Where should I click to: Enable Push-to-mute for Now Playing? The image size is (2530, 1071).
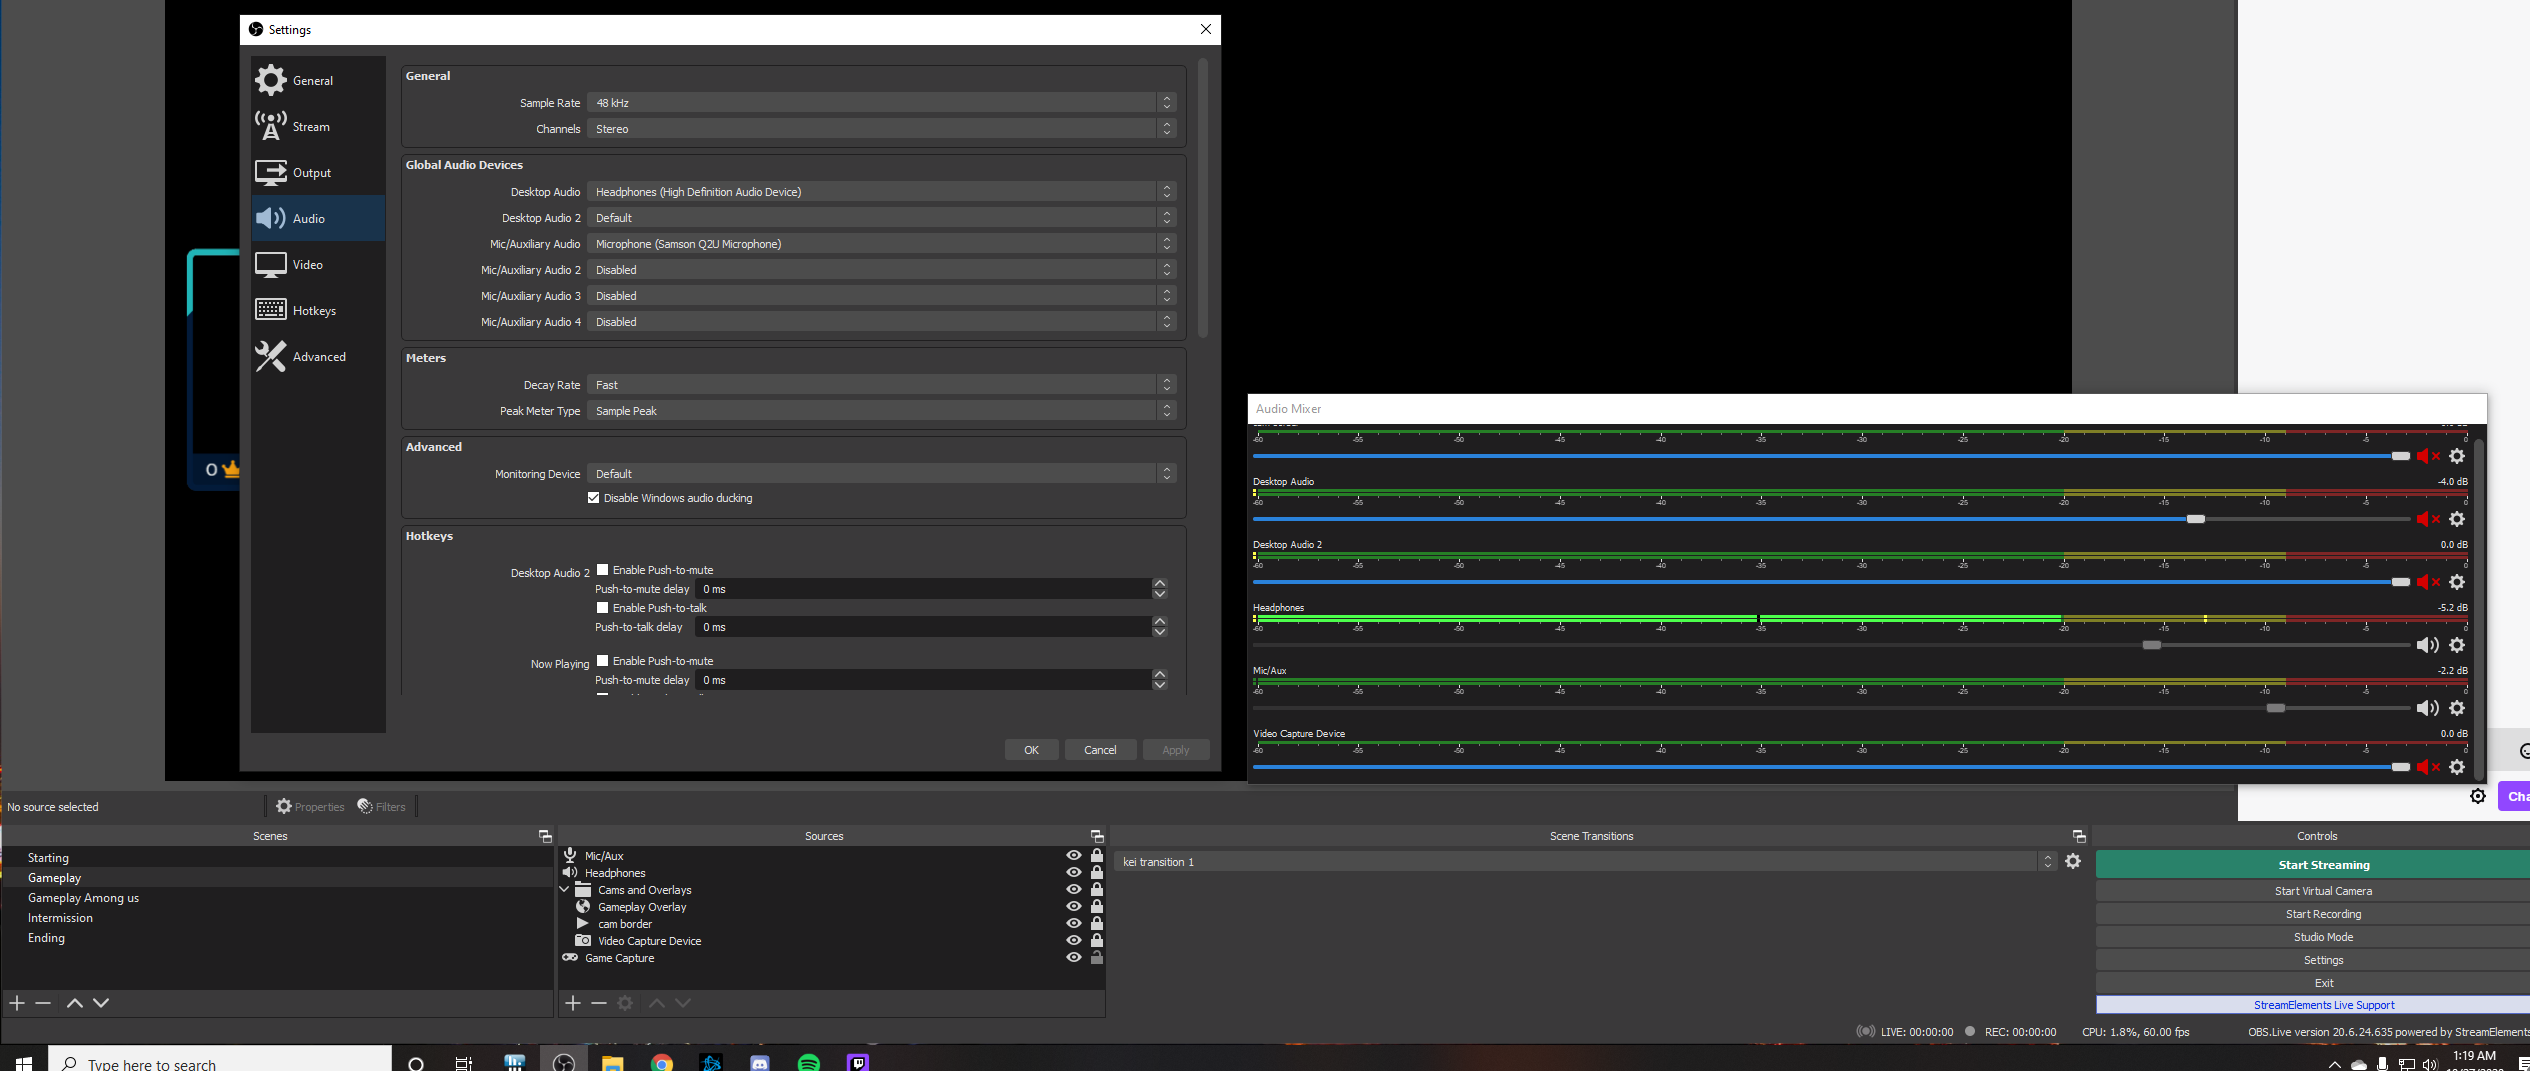tap(603, 661)
